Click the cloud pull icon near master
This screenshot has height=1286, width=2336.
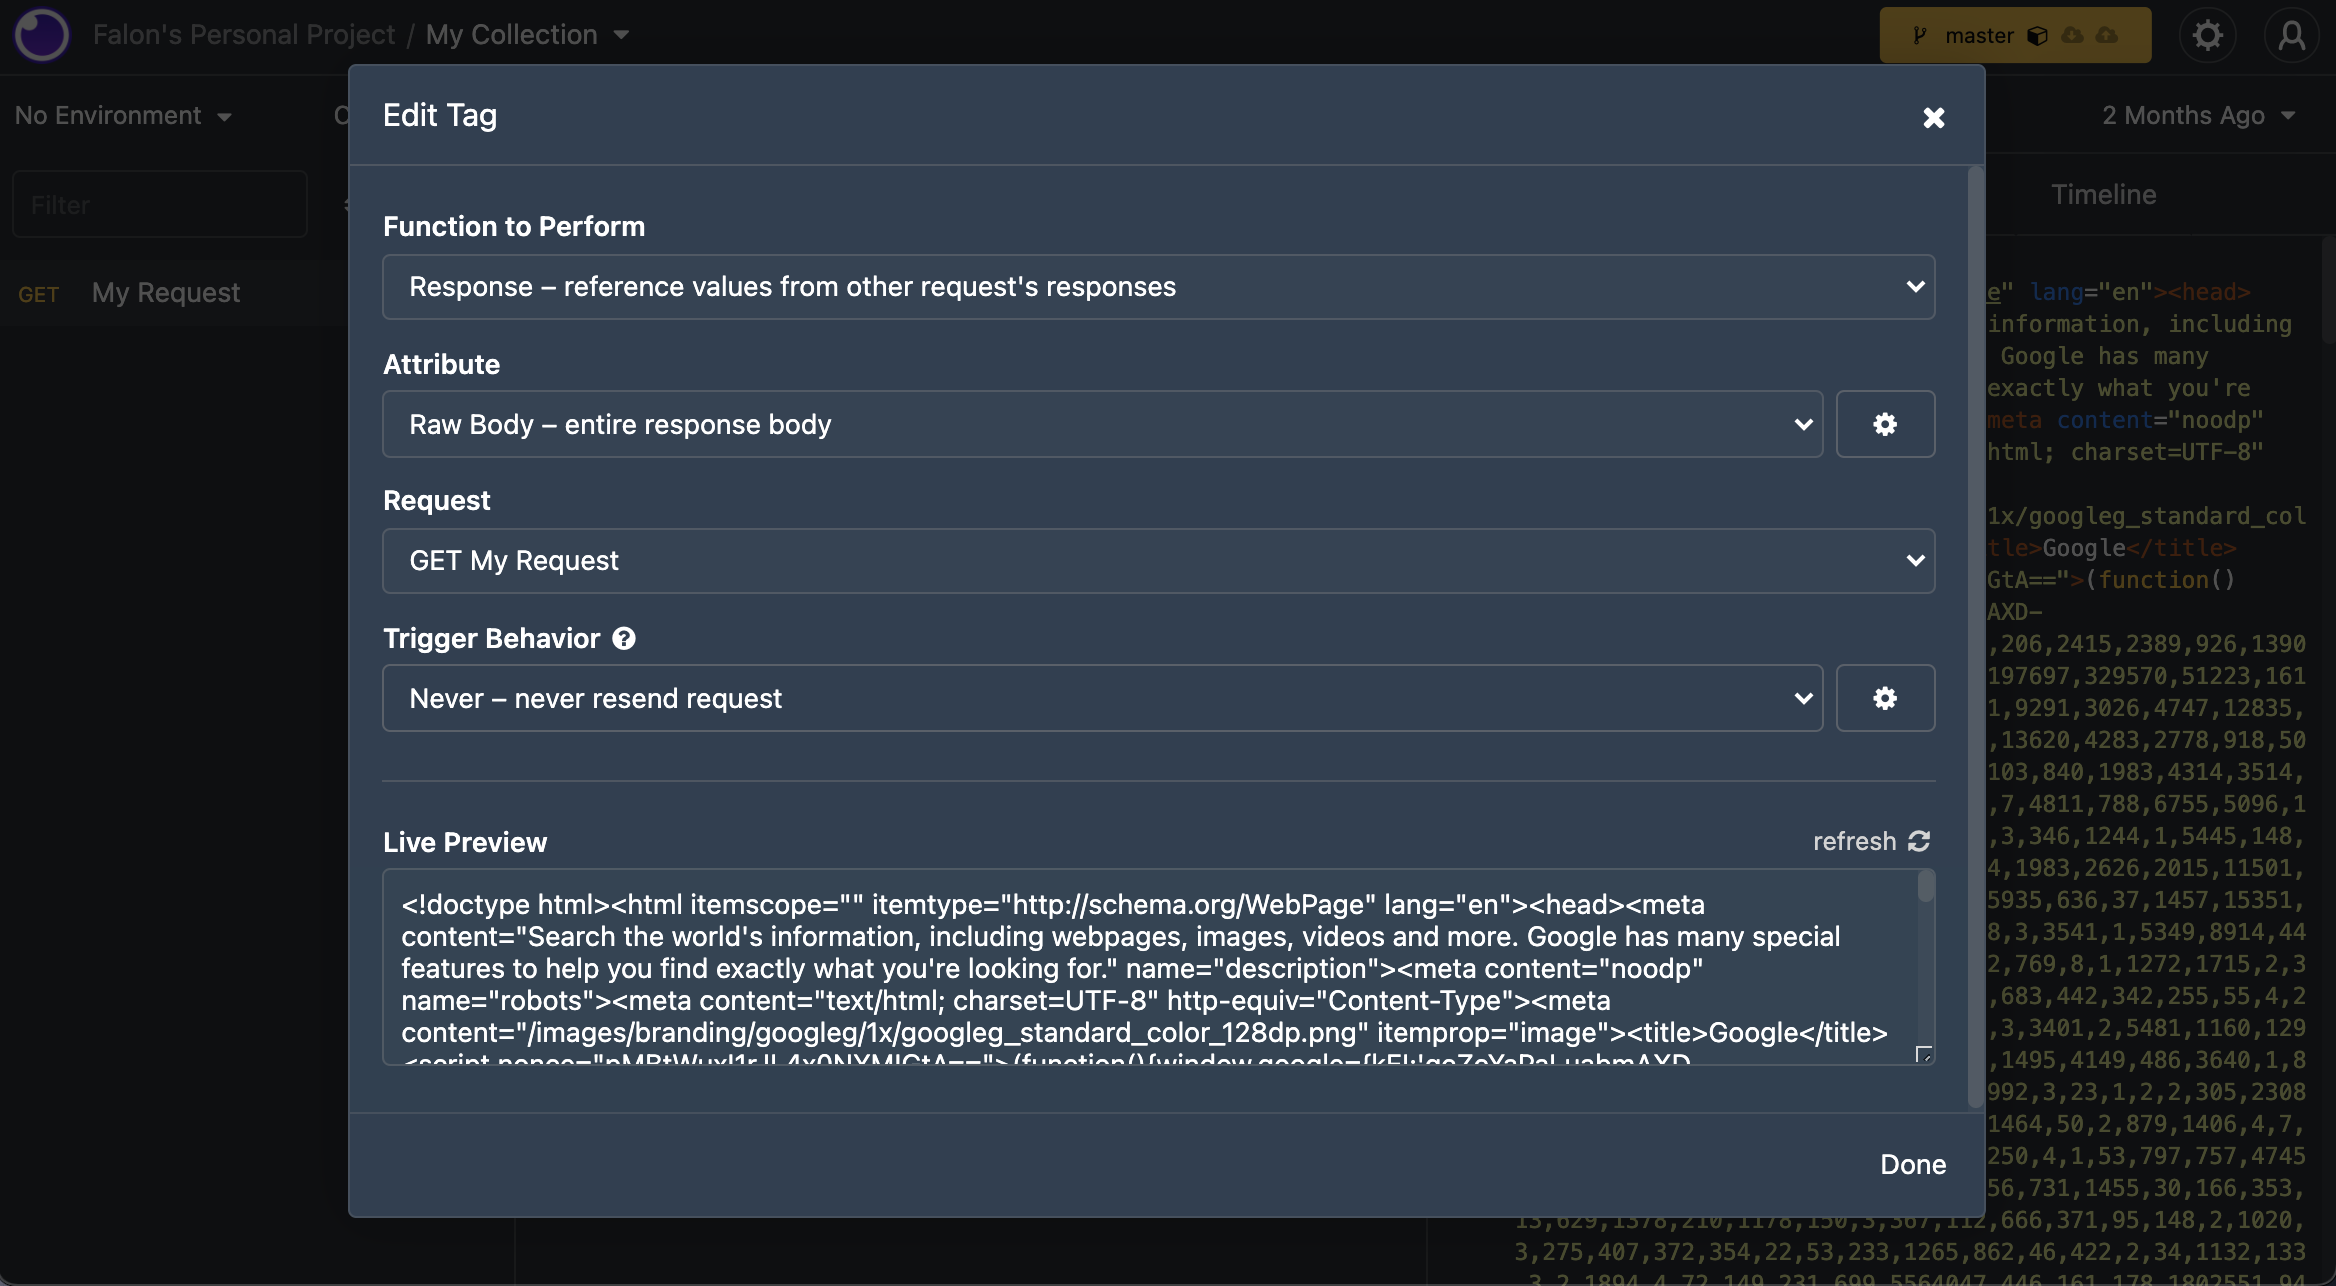coord(2072,35)
